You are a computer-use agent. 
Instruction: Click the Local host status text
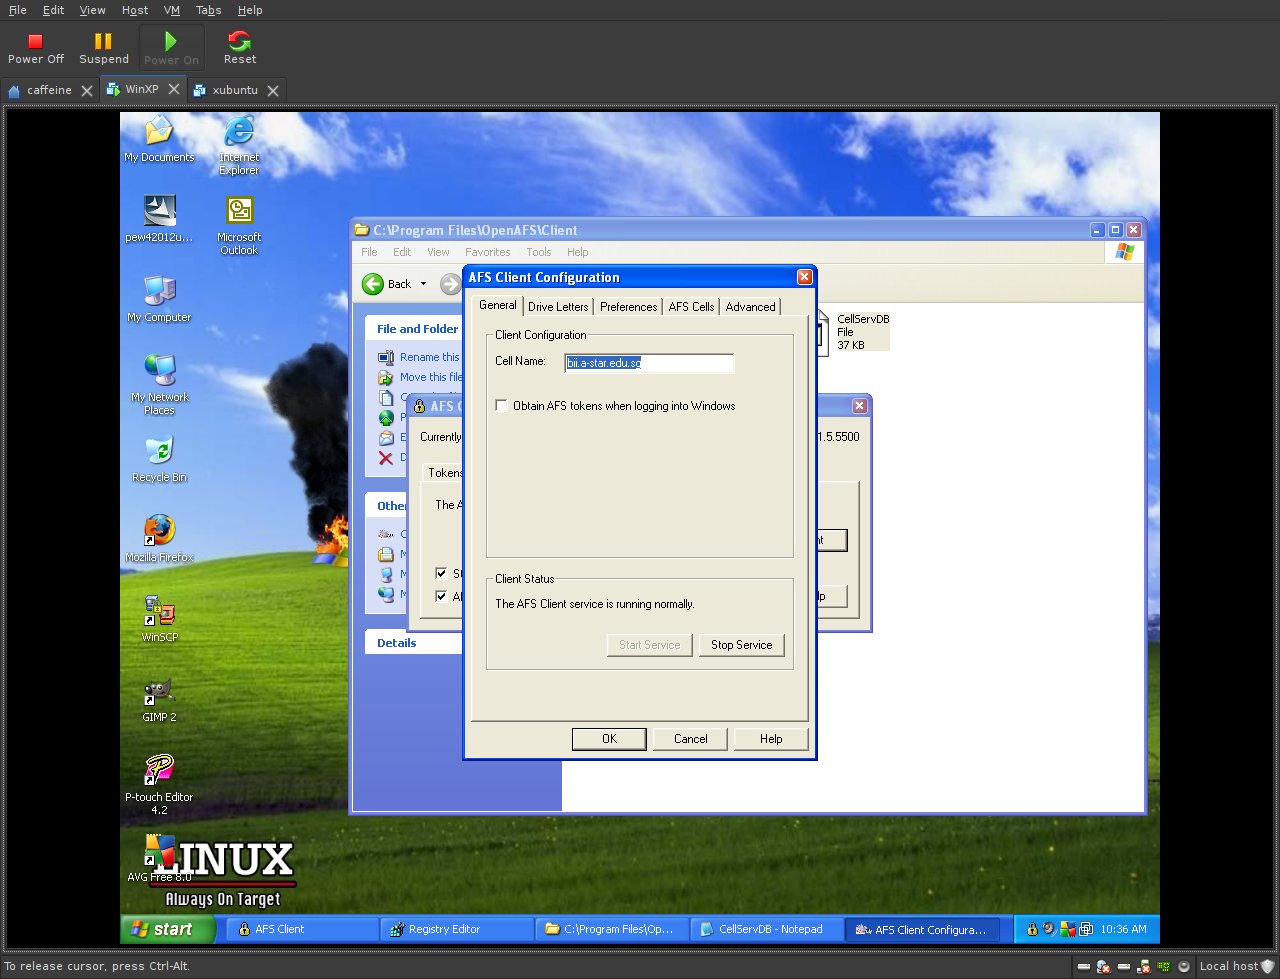1228,966
